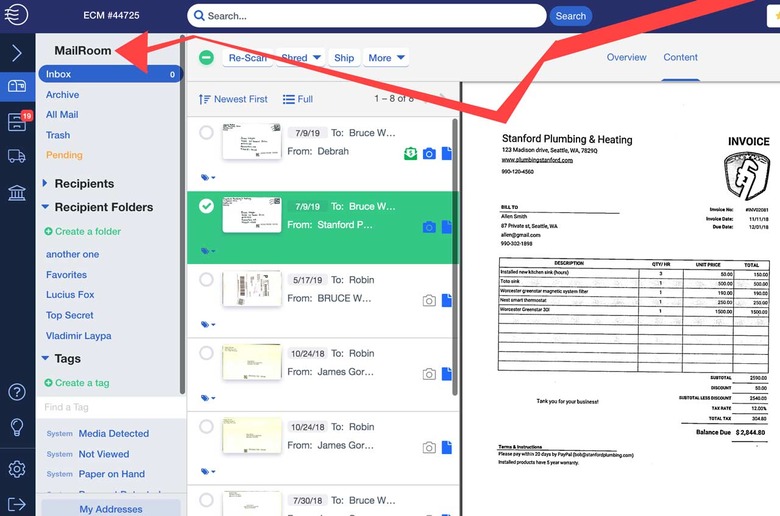Select the 7/9/19 mail from Debrah
Viewport: 780px width, 516px height.
click(206, 133)
